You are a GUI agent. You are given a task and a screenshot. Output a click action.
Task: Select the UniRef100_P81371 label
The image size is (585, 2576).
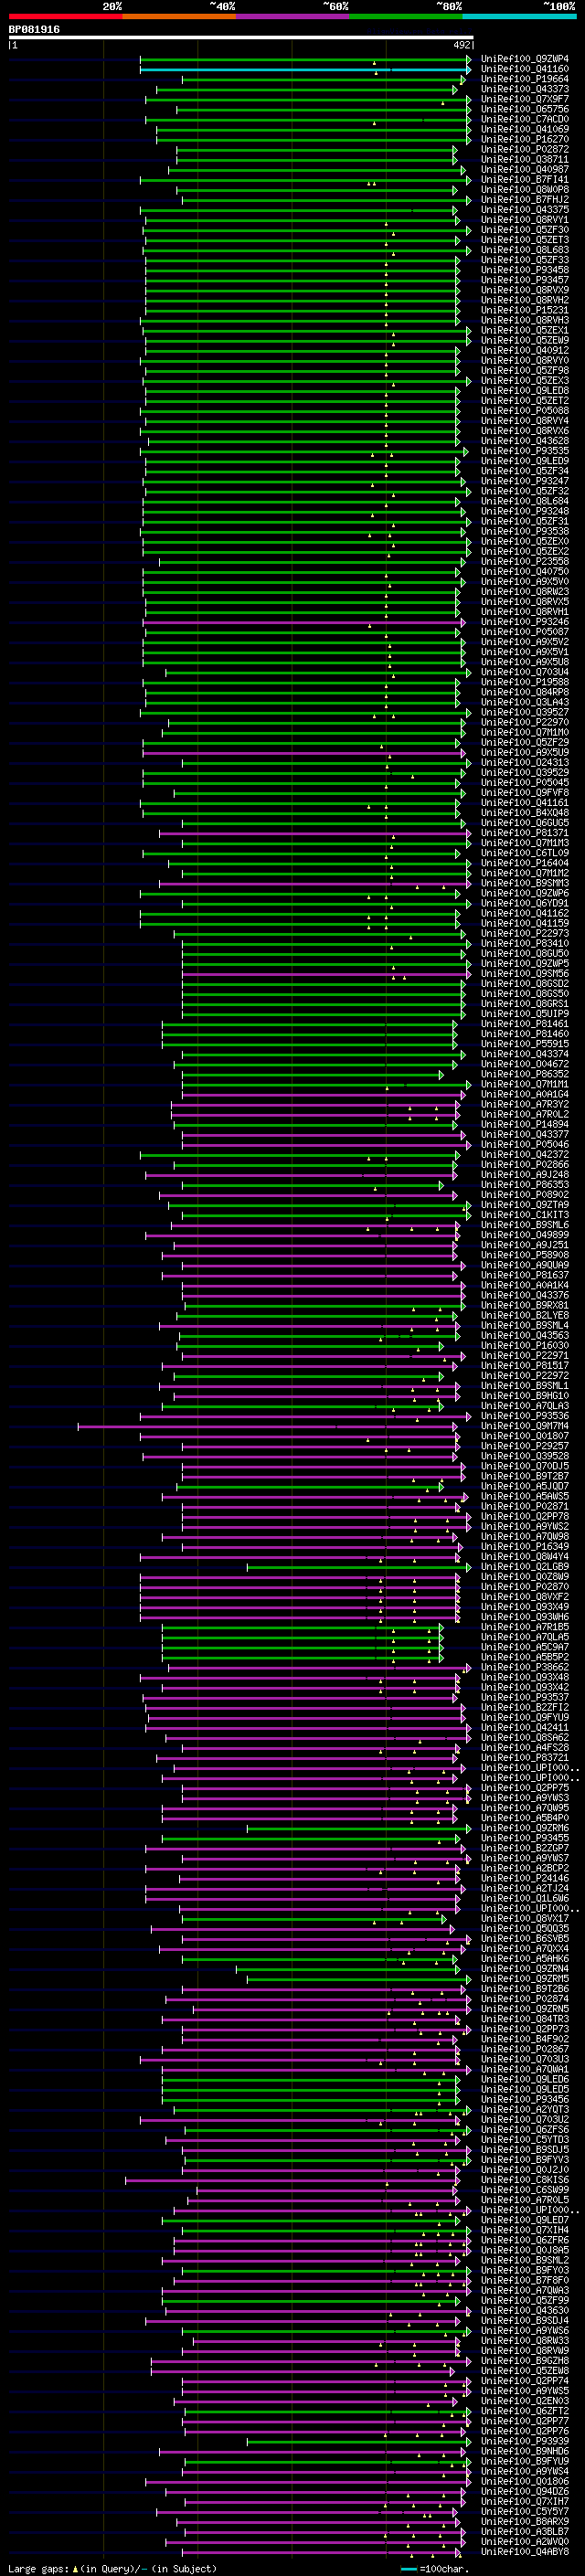click(x=525, y=833)
